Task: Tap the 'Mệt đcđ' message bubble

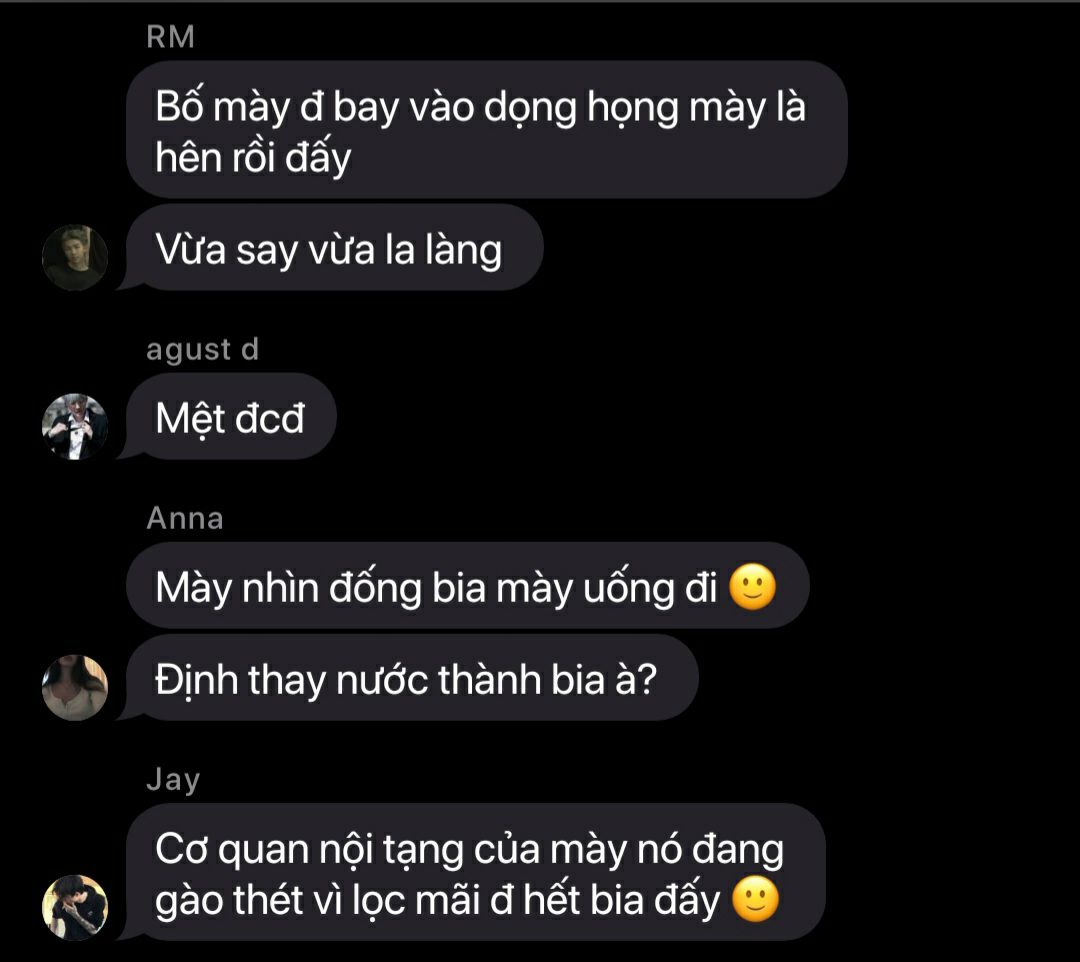Action: pyautogui.click(x=231, y=417)
